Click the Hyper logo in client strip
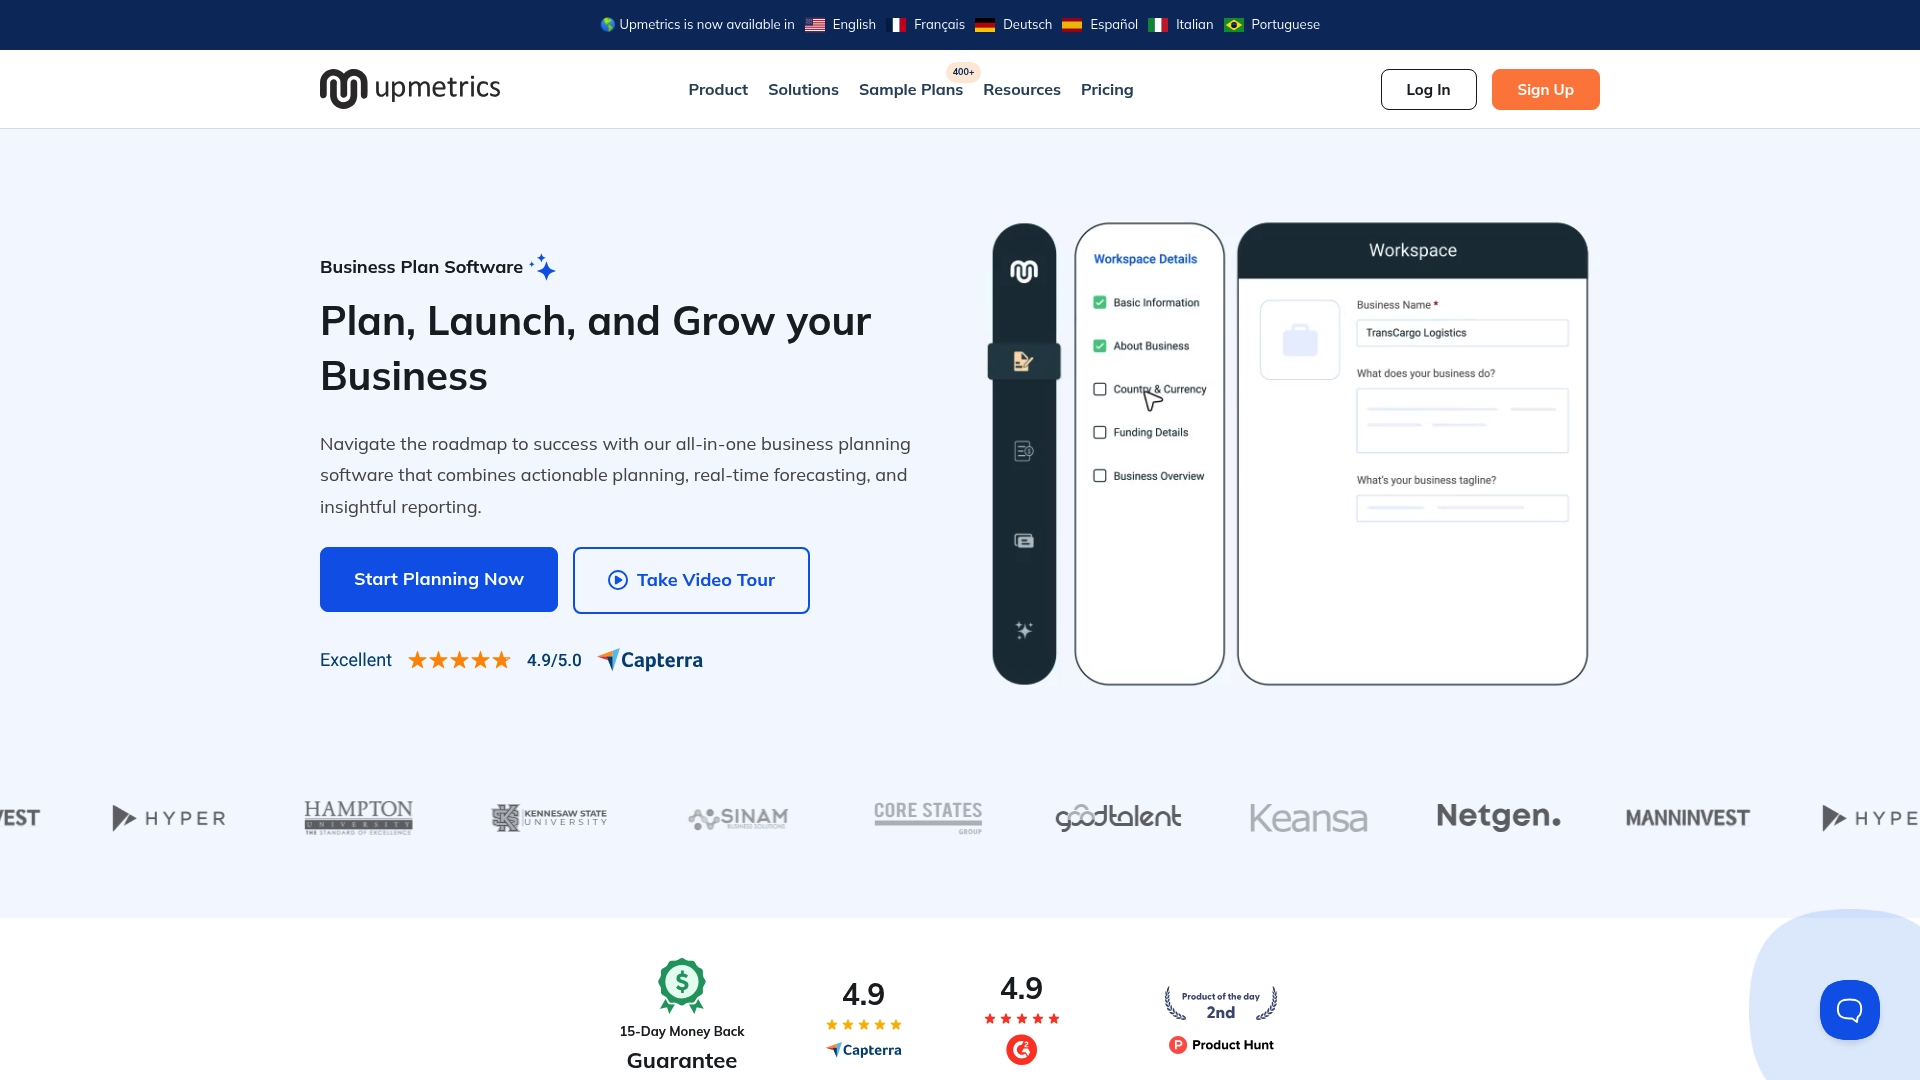 click(x=169, y=818)
